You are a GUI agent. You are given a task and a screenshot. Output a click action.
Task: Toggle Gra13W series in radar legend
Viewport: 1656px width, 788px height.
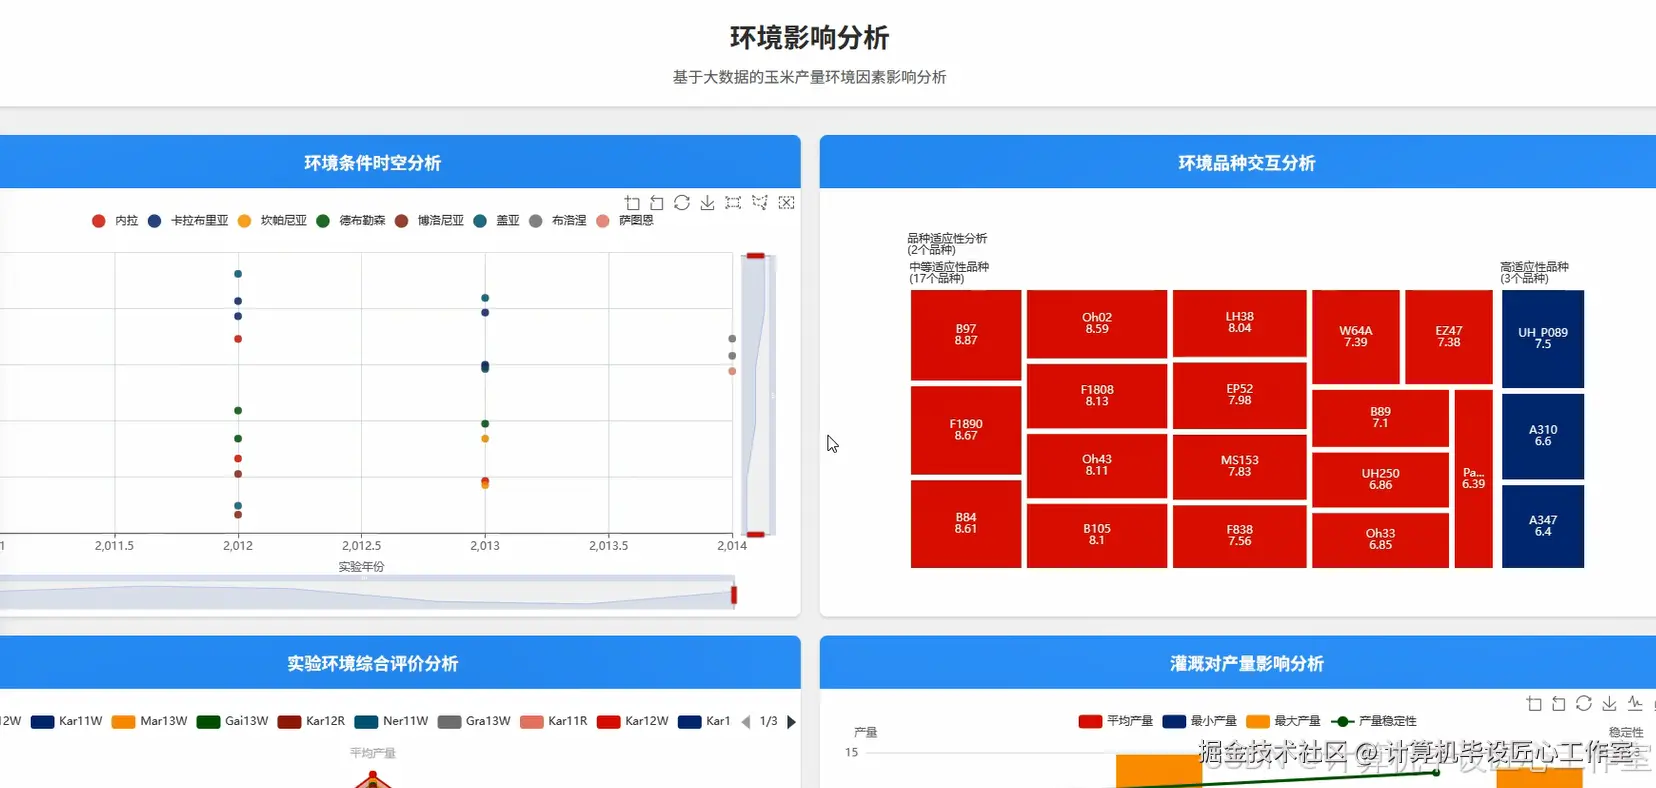[x=475, y=721]
